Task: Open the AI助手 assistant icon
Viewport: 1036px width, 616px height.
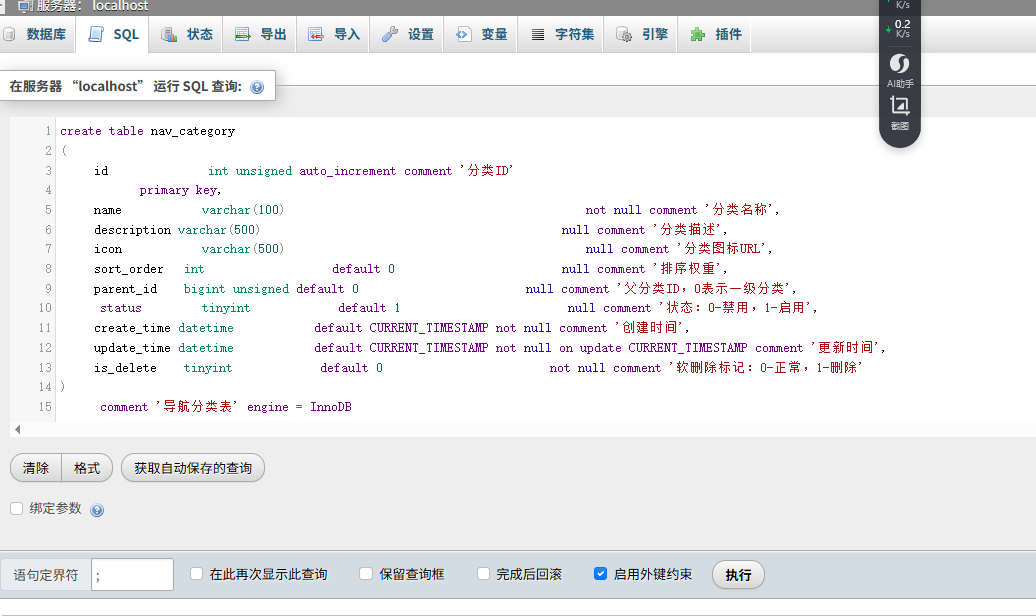Action: point(899,64)
